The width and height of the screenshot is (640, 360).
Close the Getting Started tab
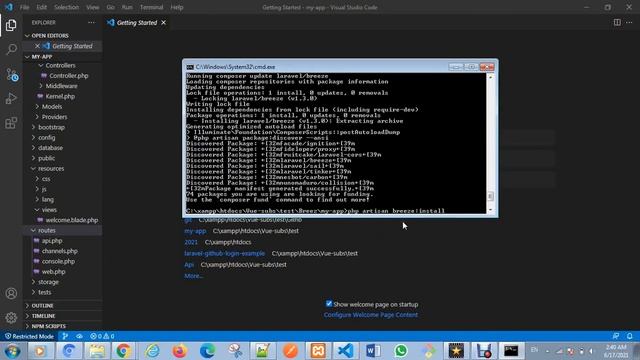[x=163, y=22]
